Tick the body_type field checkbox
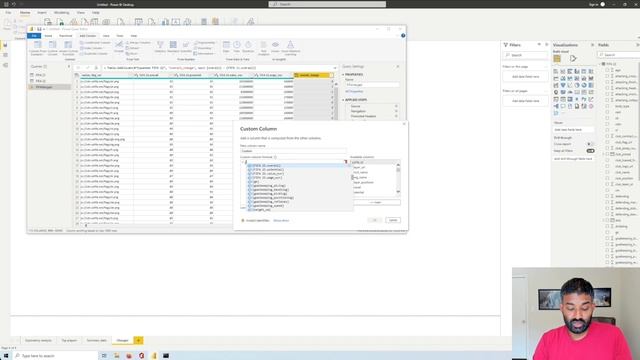 (607, 106)
